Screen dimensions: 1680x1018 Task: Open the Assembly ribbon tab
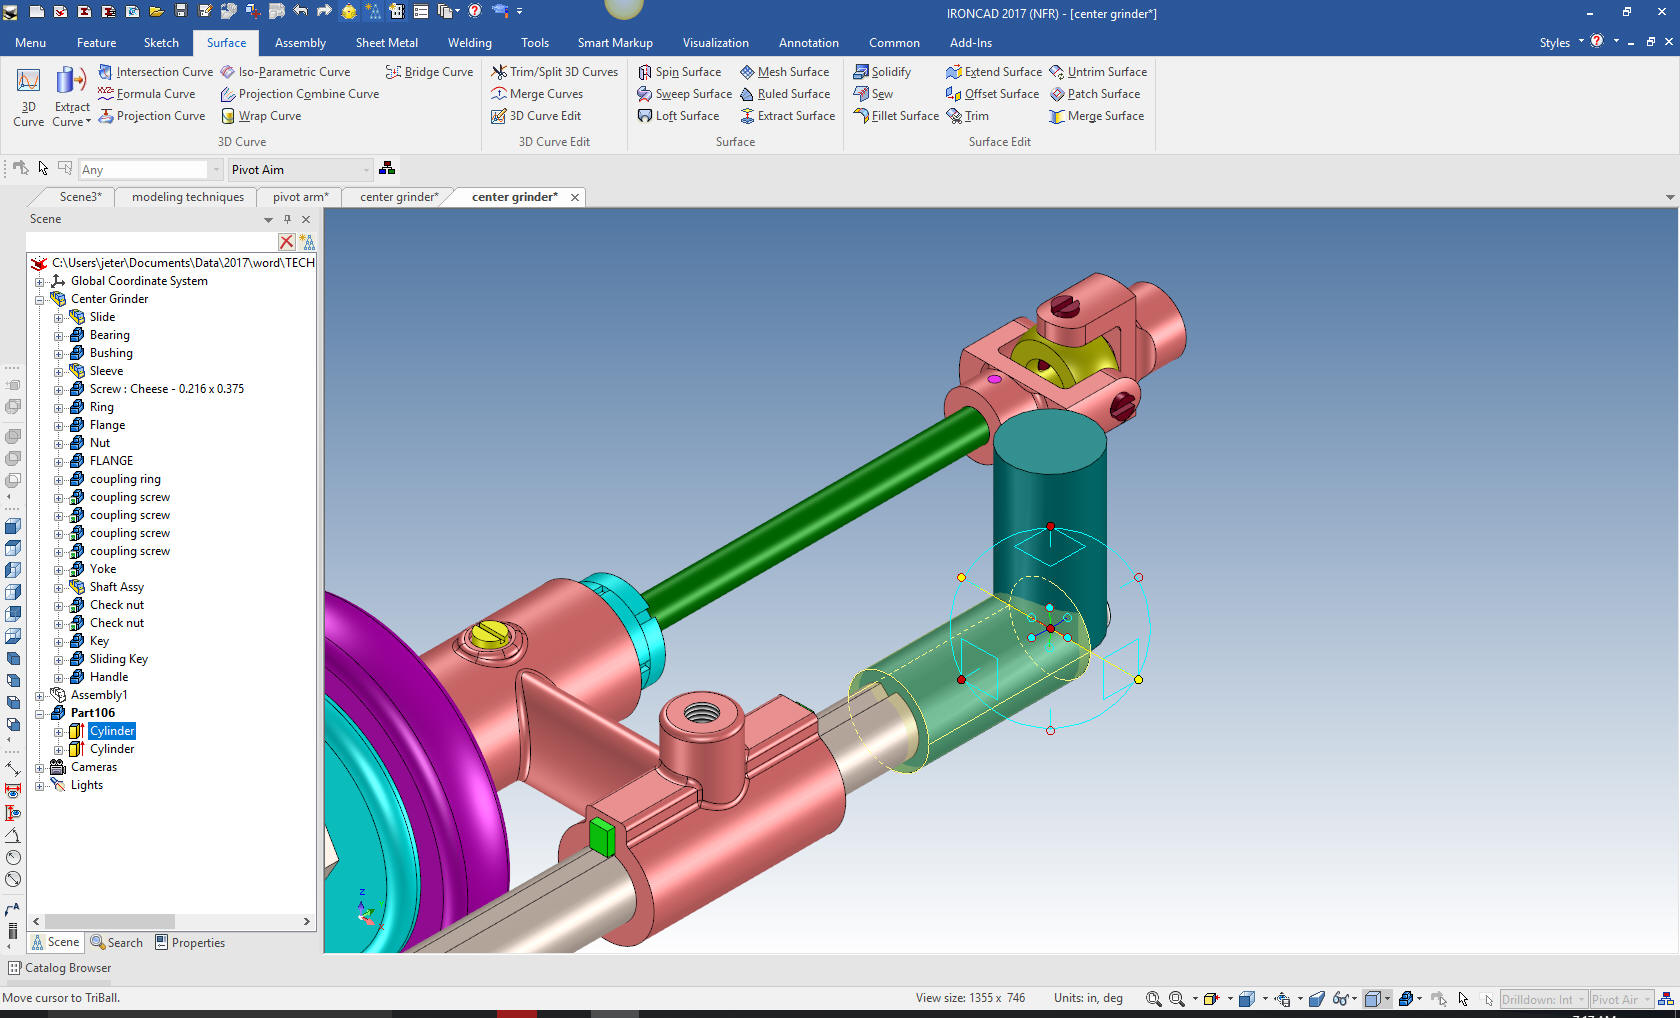(300, 43)
